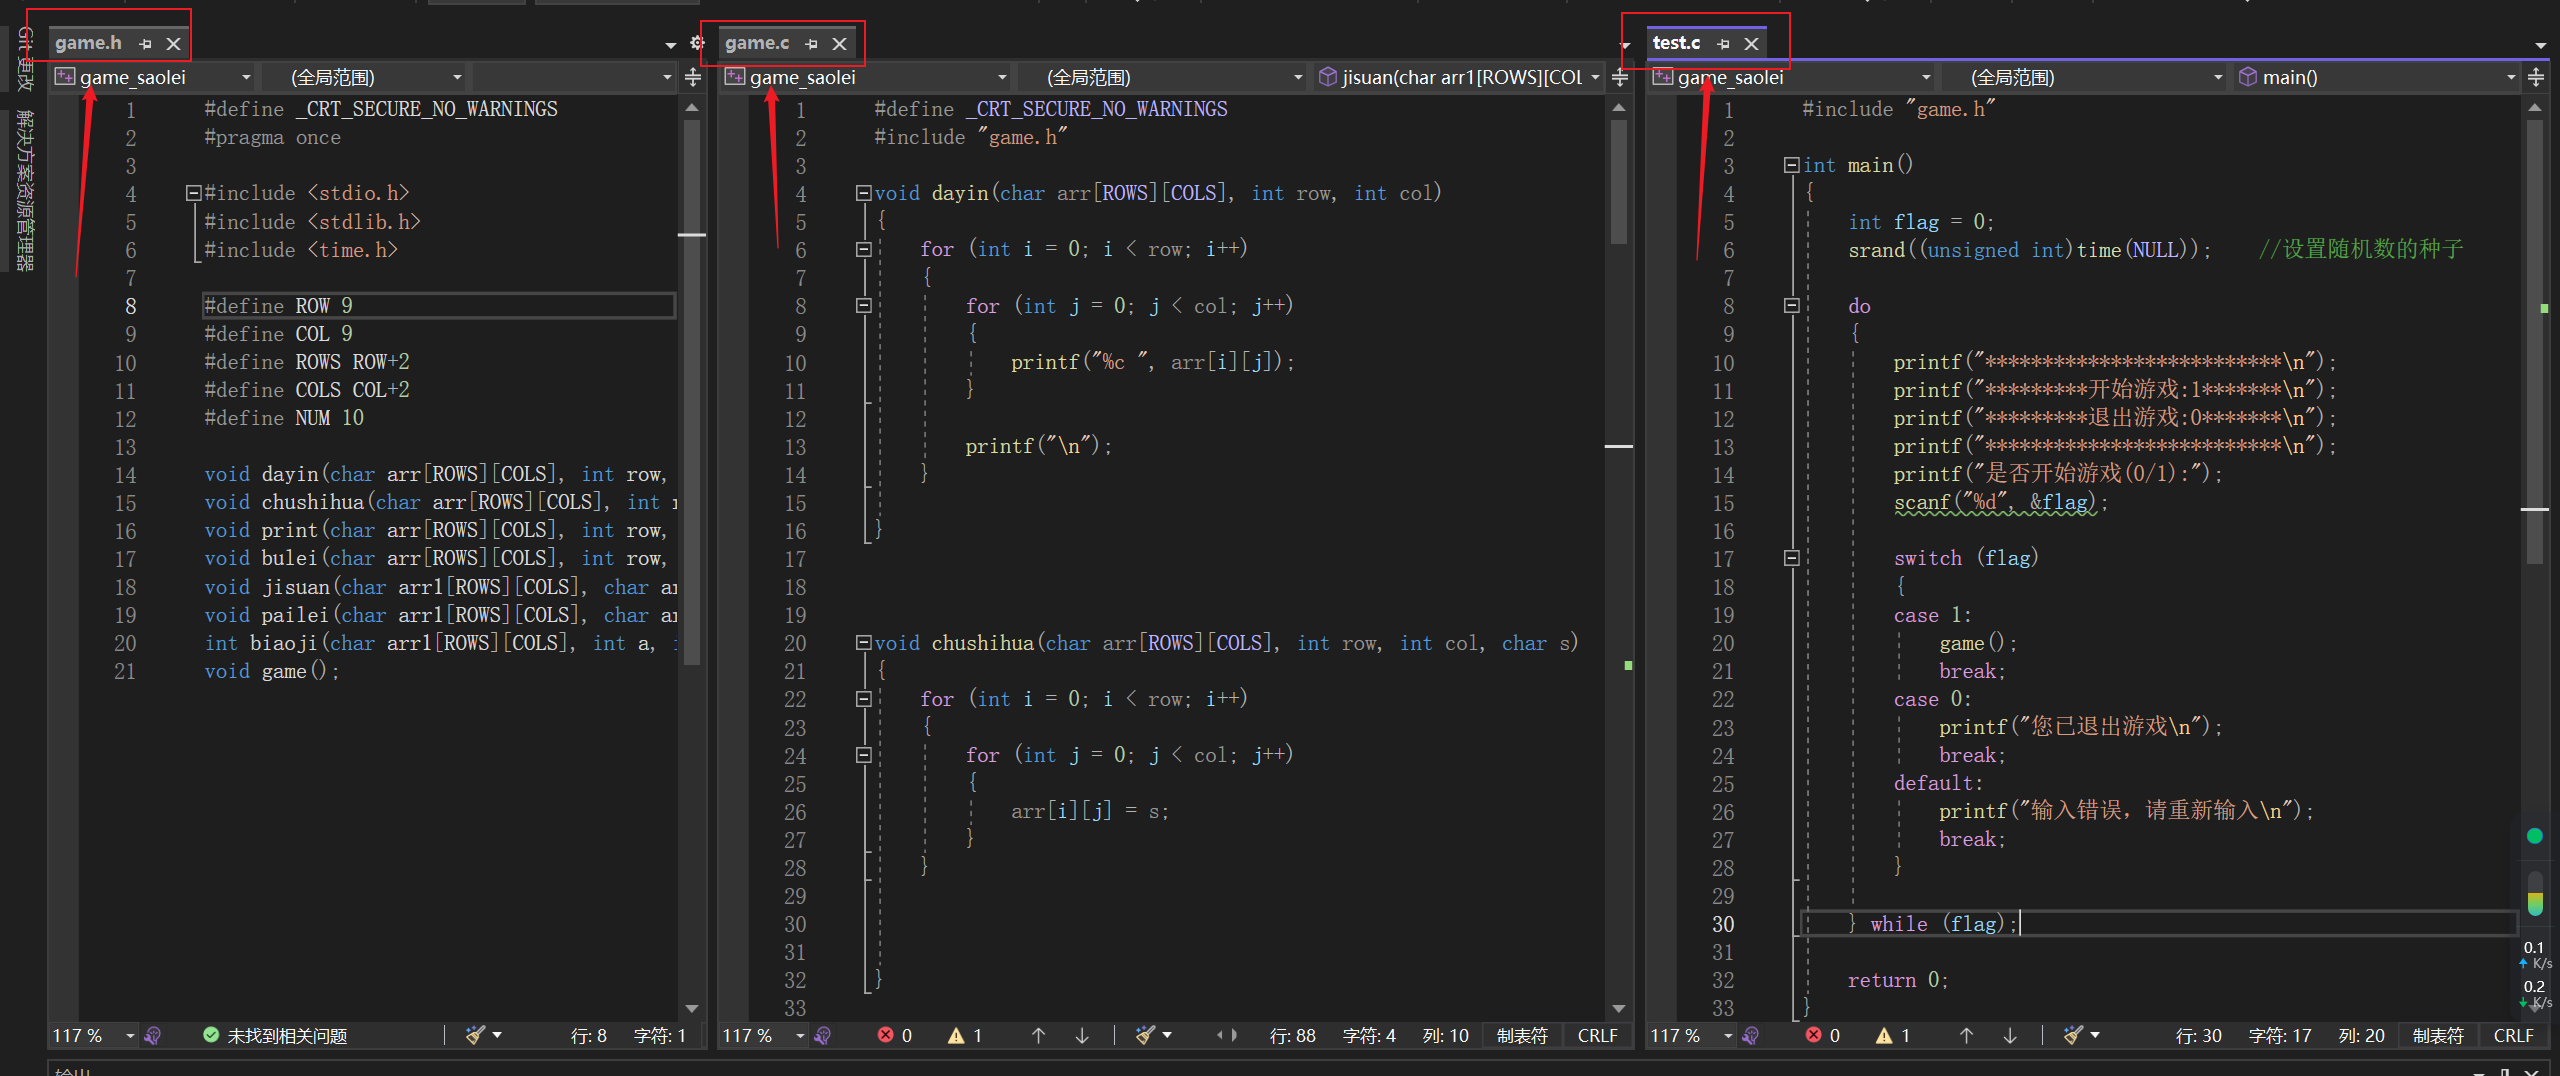Viewport: 2560px width, 1076px height.
Task: Switch to the game.c tab
Action: [757, 43]
